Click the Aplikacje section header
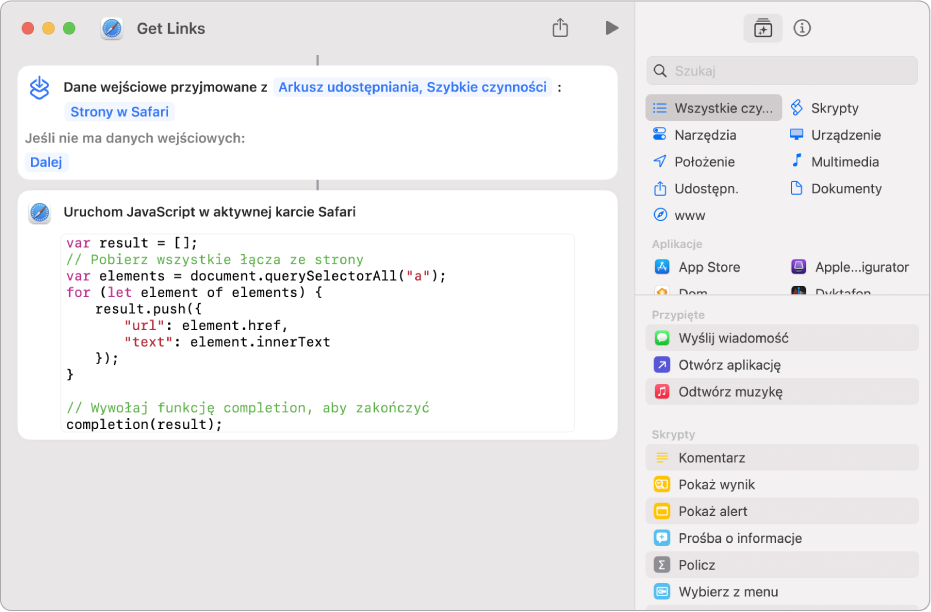The height and width of the screenshot is (612, 931). [x=677, y=244]
